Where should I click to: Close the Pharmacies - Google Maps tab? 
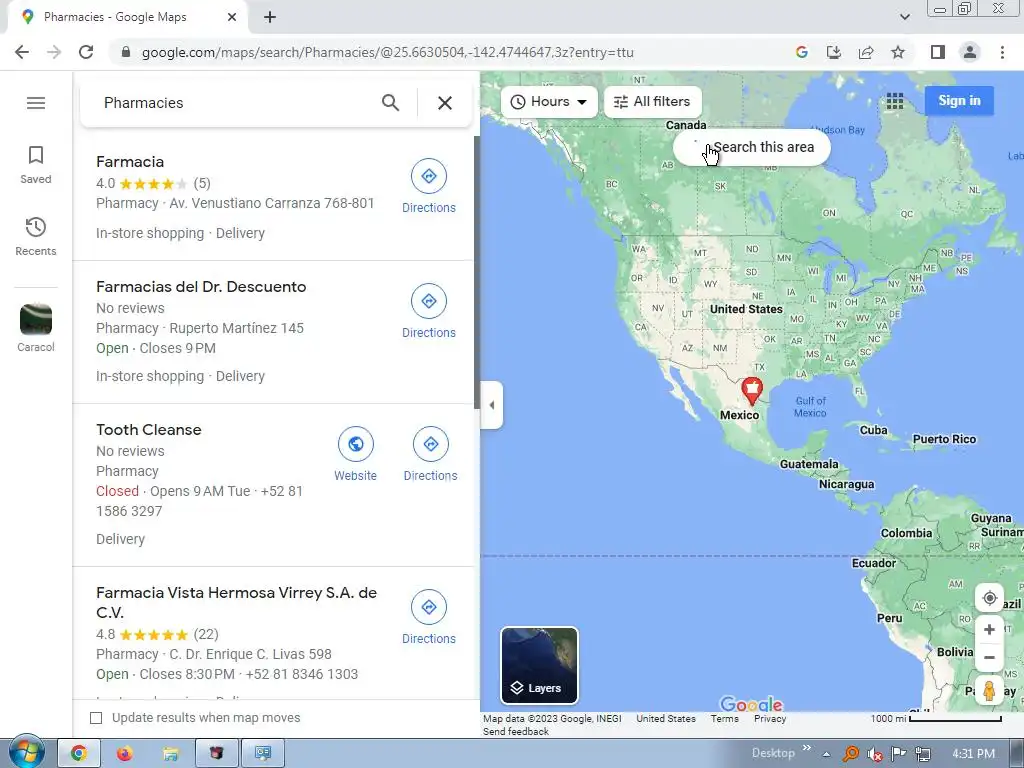[x=232, y=18]
